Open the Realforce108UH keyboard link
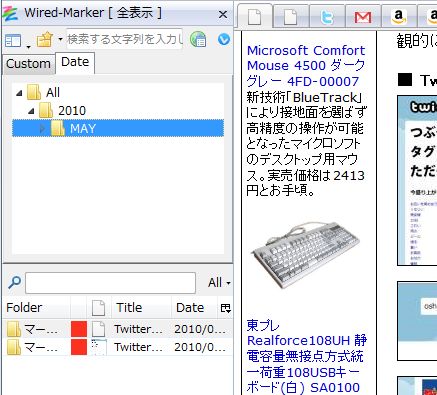437x395 pixels. click(x=307, y=356)
